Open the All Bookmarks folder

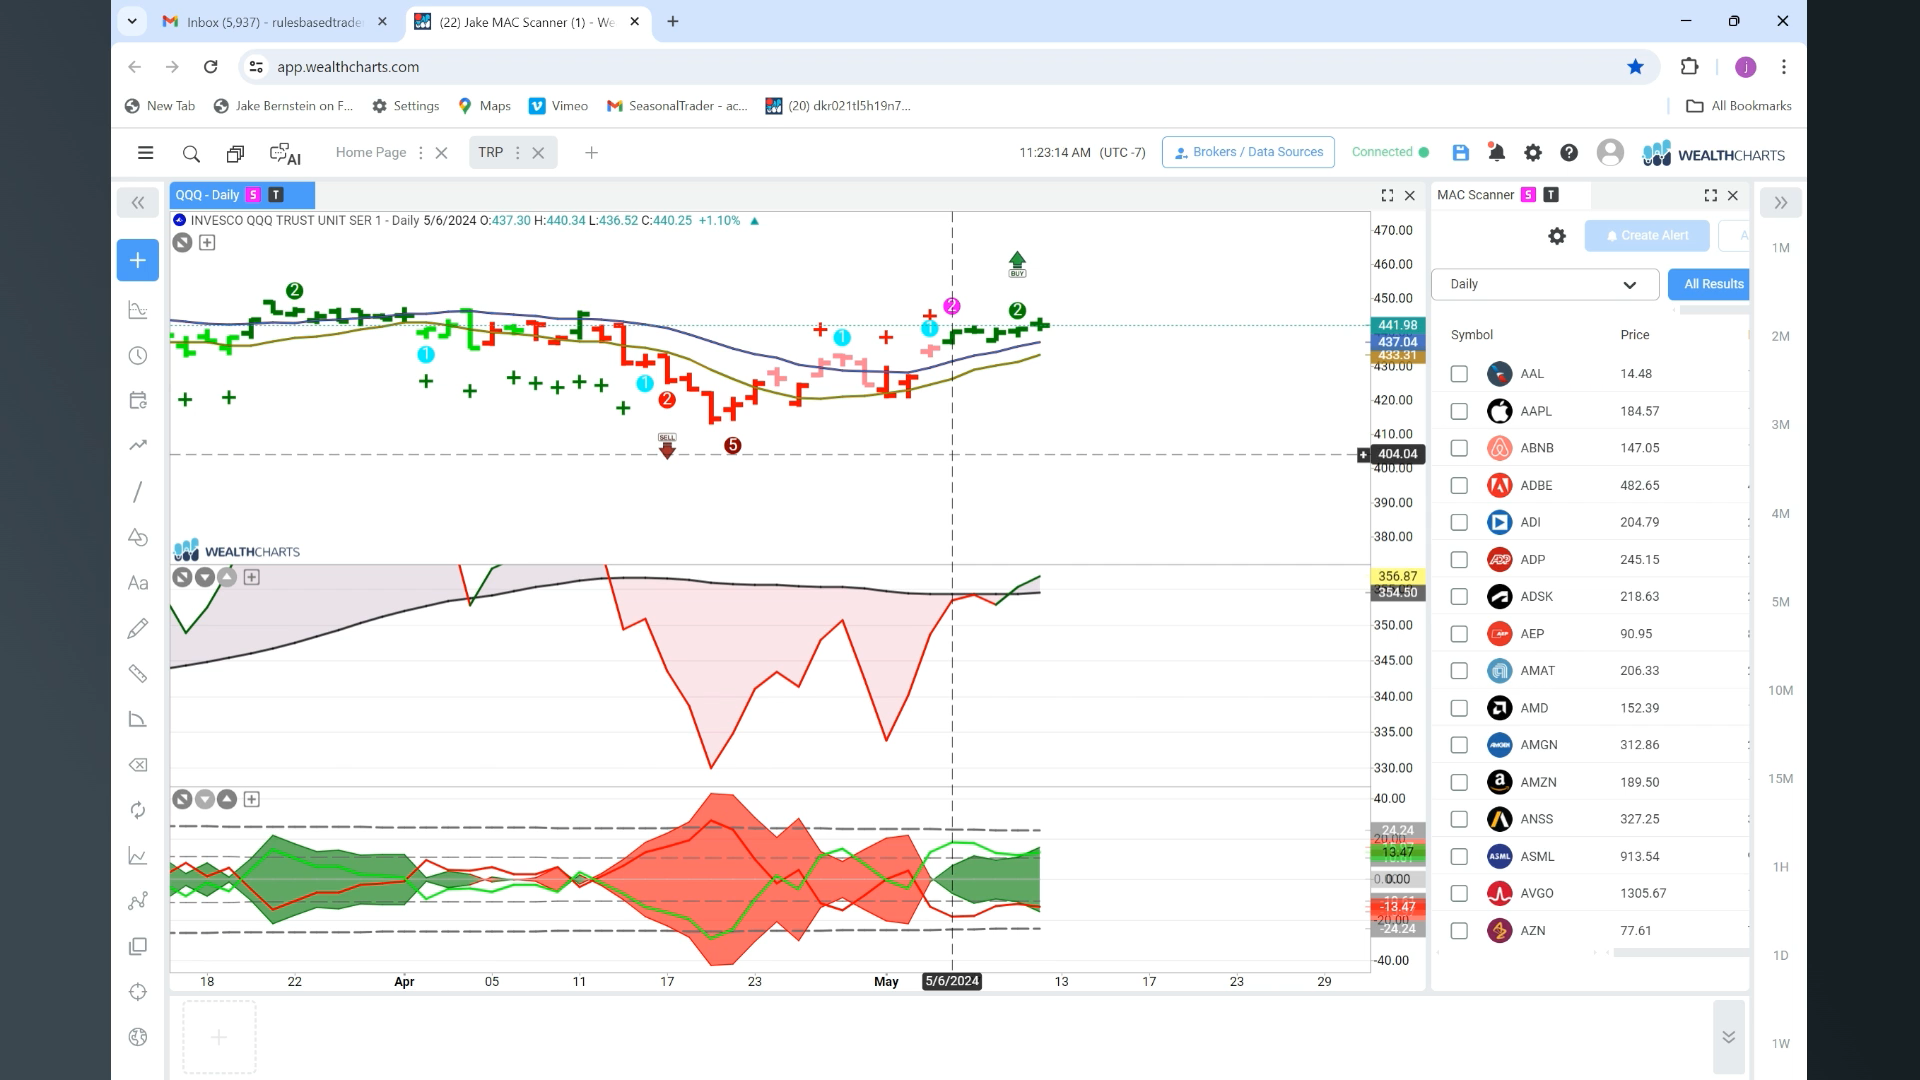pyautogui.click(x=1739, y=106)
